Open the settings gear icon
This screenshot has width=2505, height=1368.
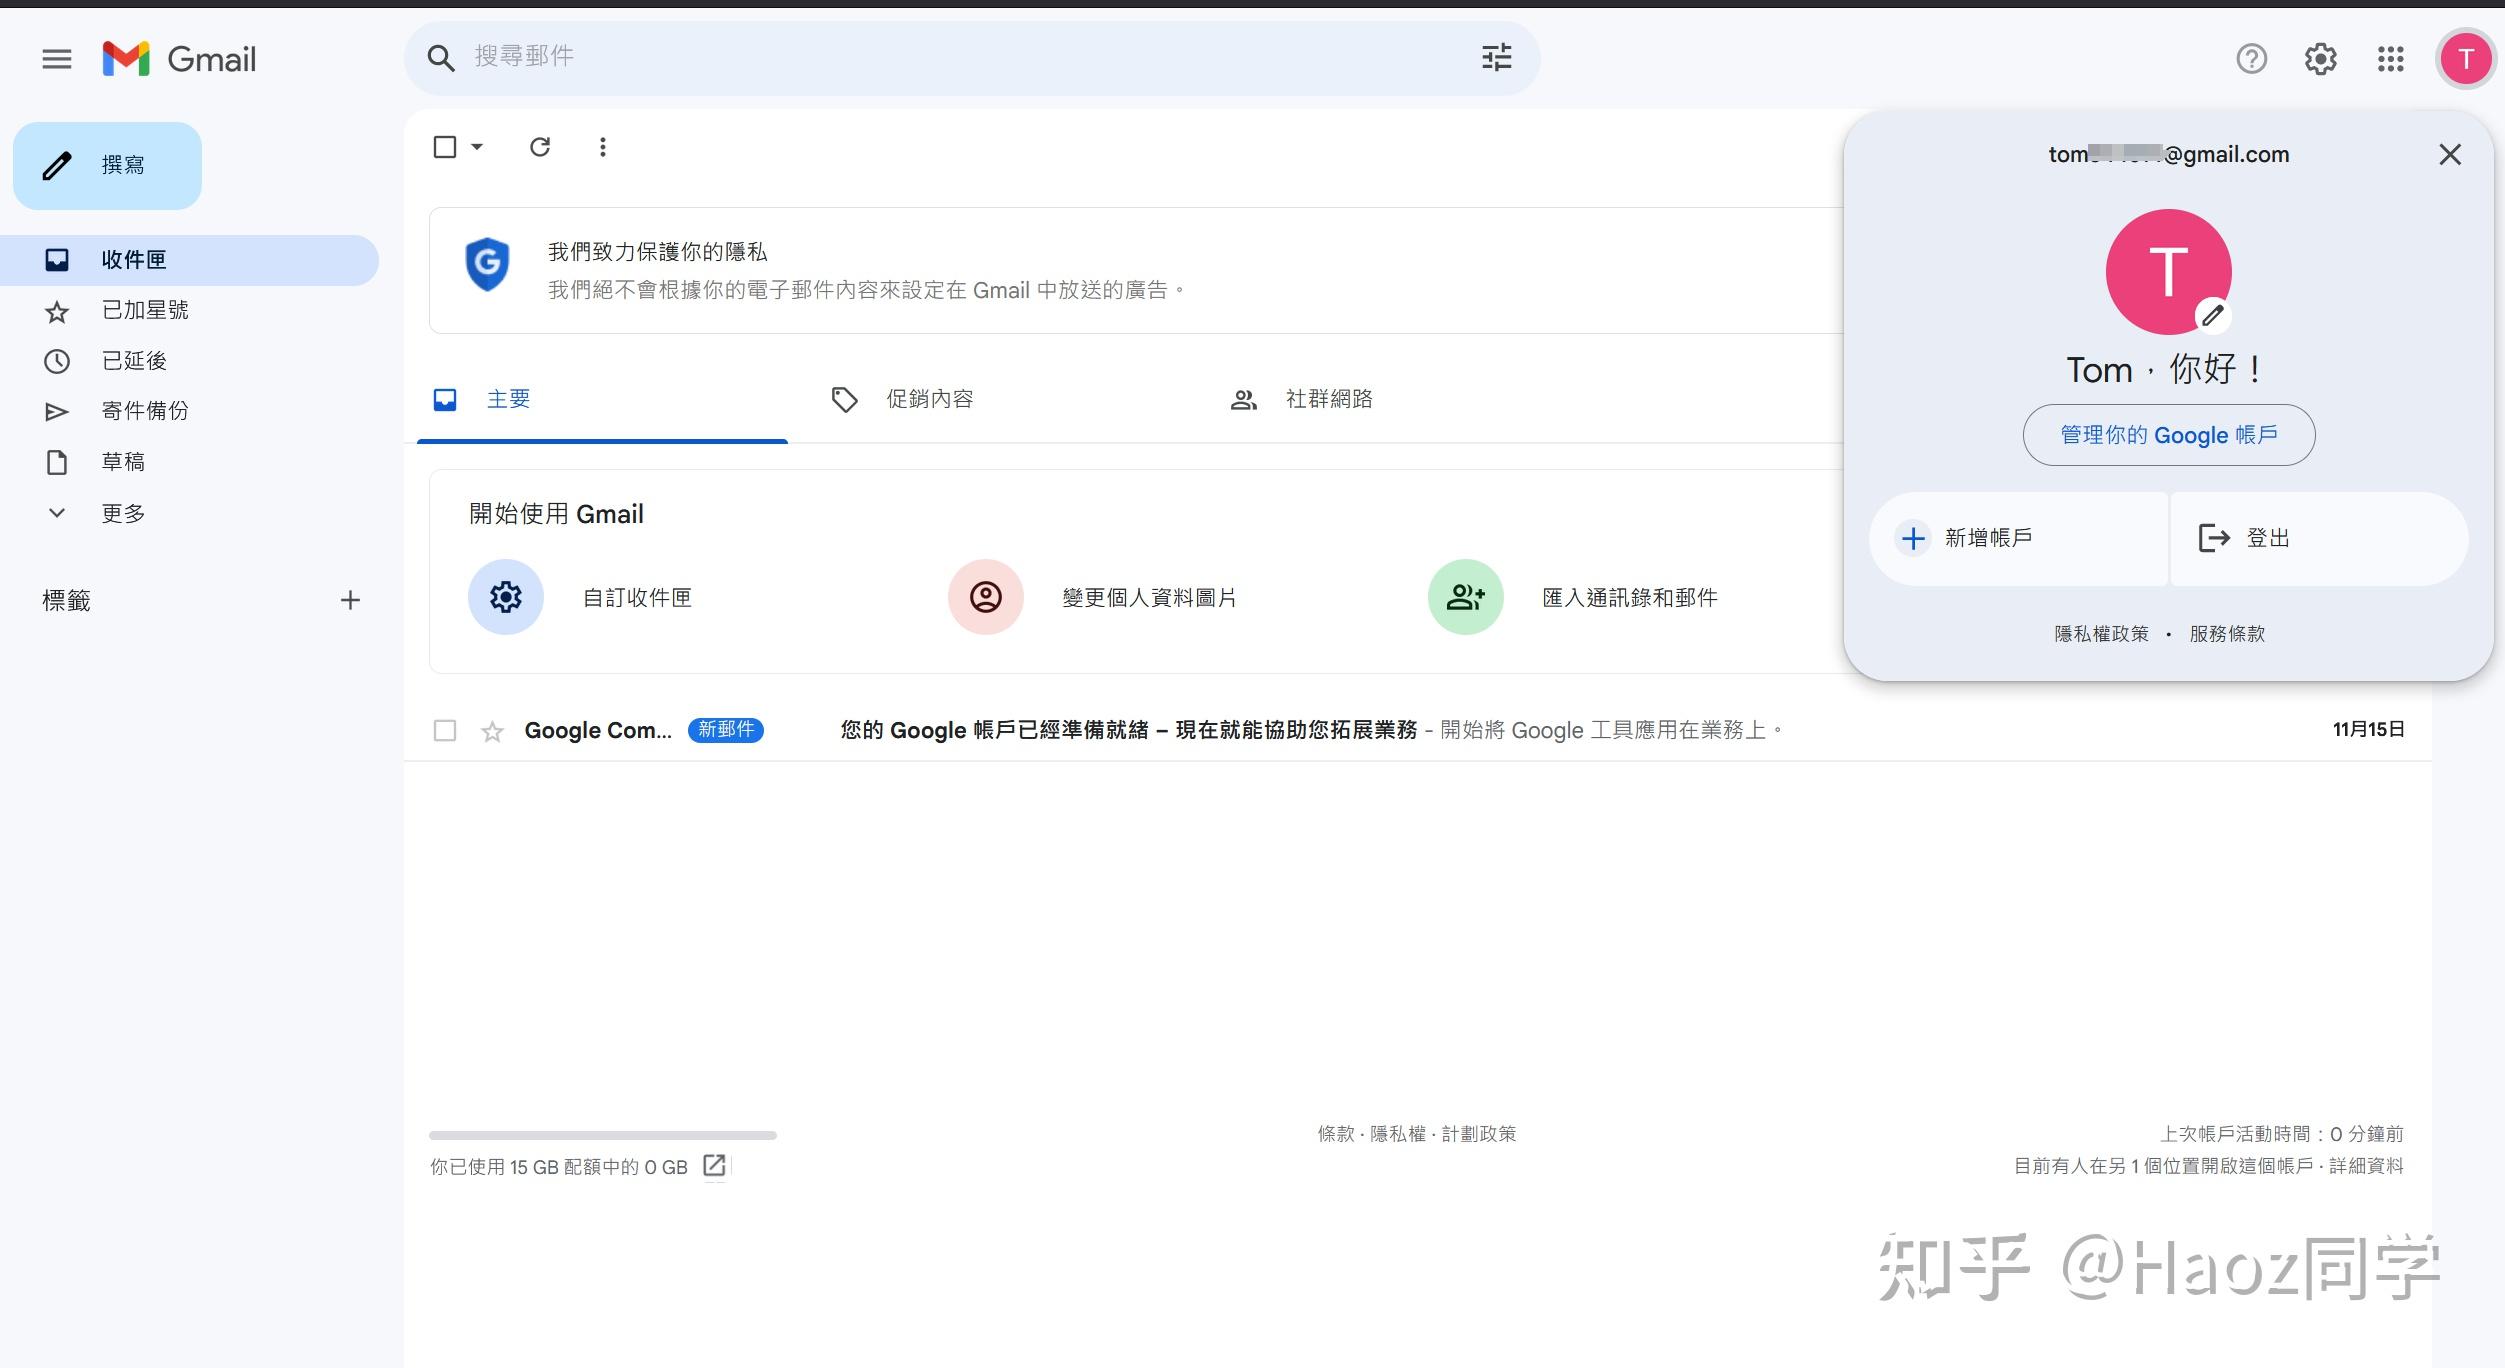click(2320, 59)
